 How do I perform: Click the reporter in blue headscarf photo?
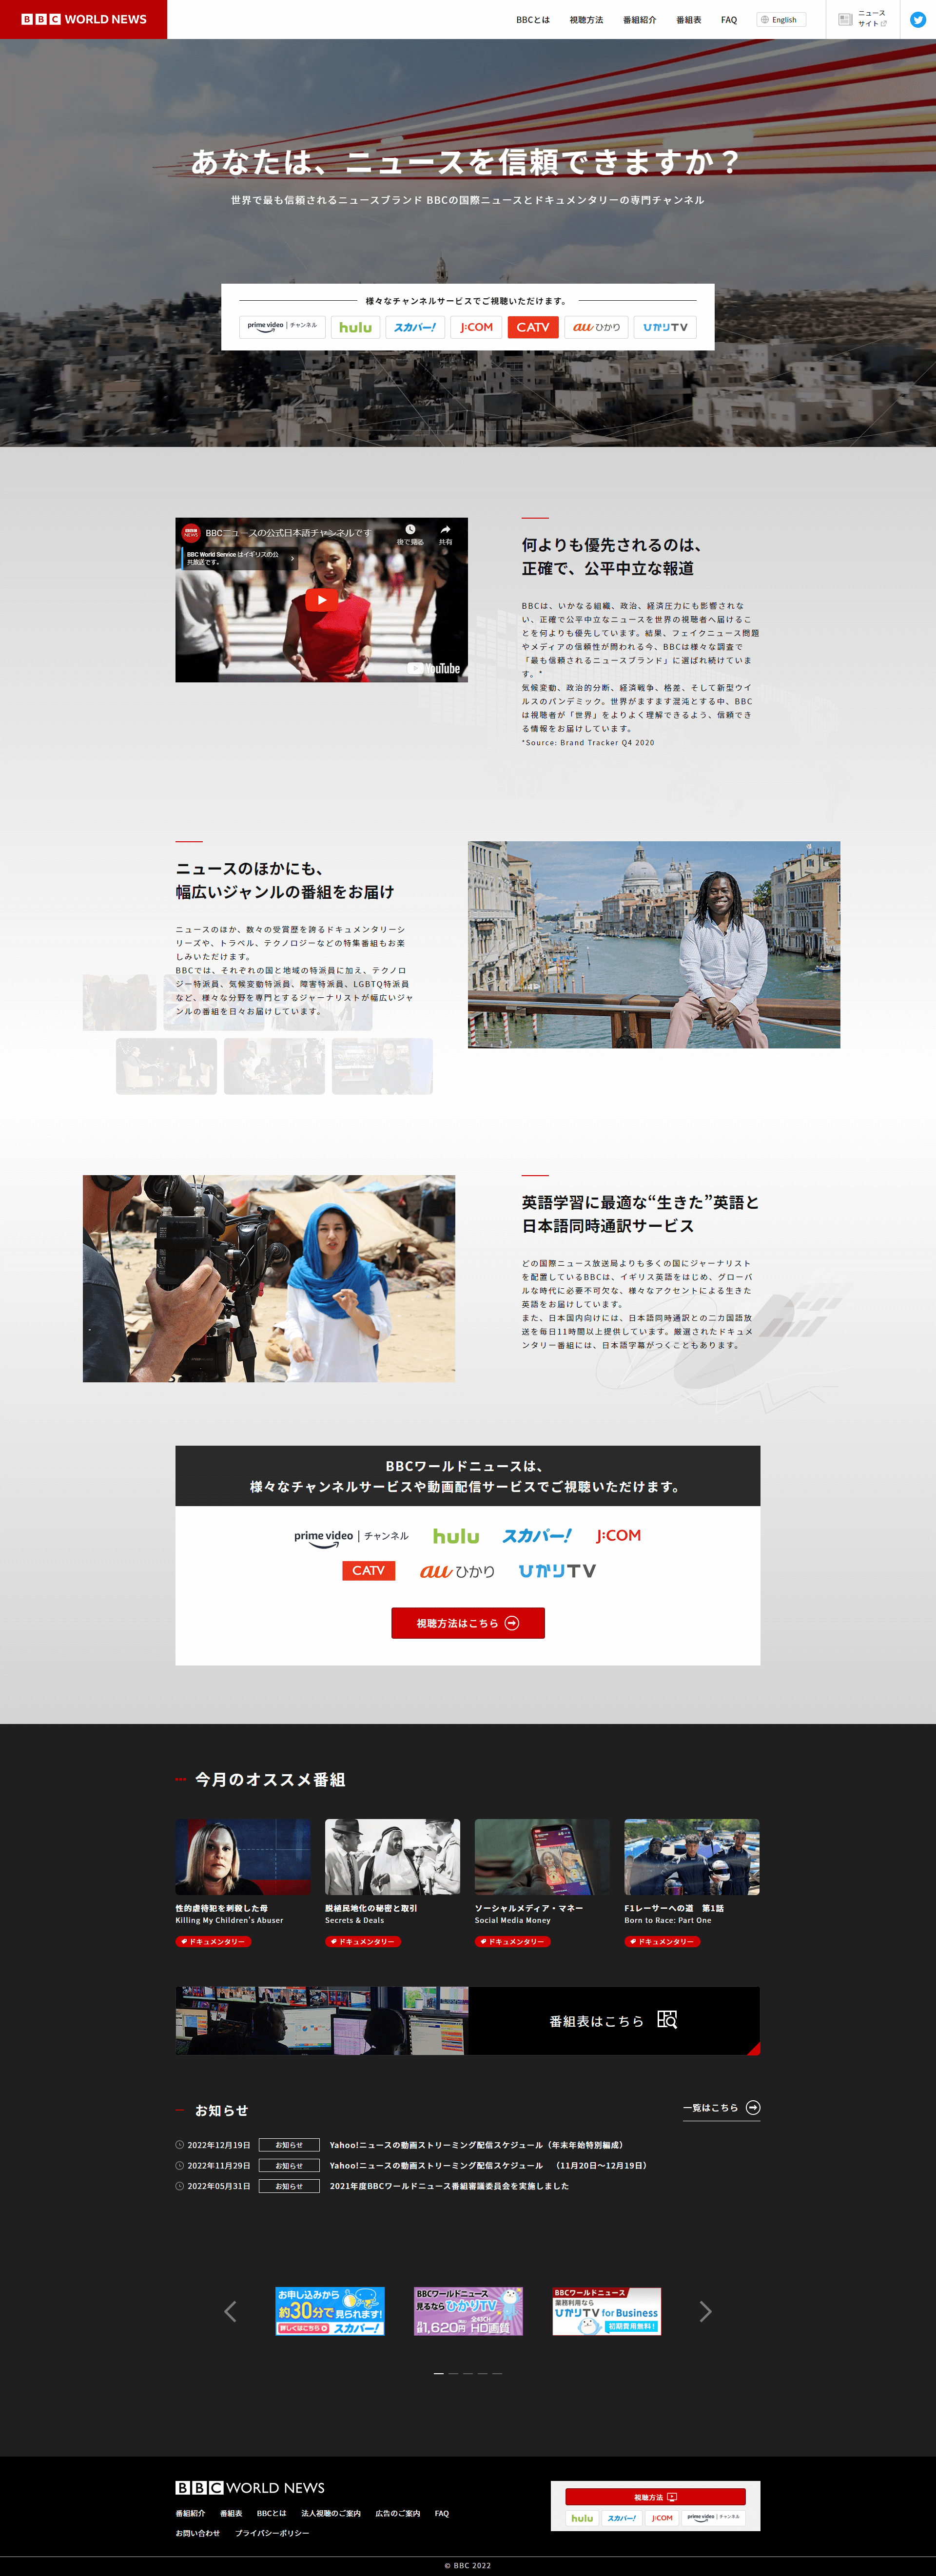point(269,1278)
